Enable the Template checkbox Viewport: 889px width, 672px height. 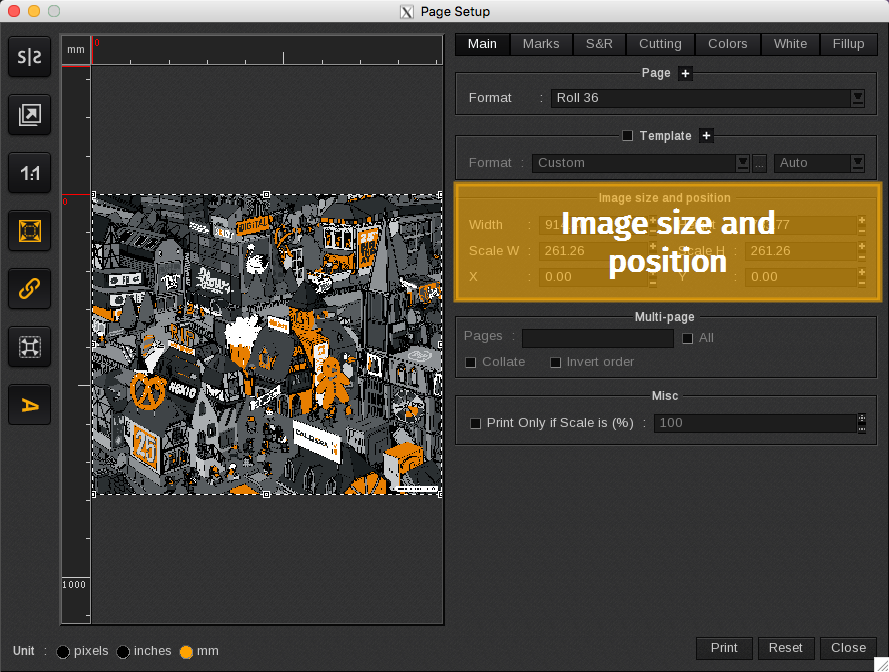tap(628, 136)
